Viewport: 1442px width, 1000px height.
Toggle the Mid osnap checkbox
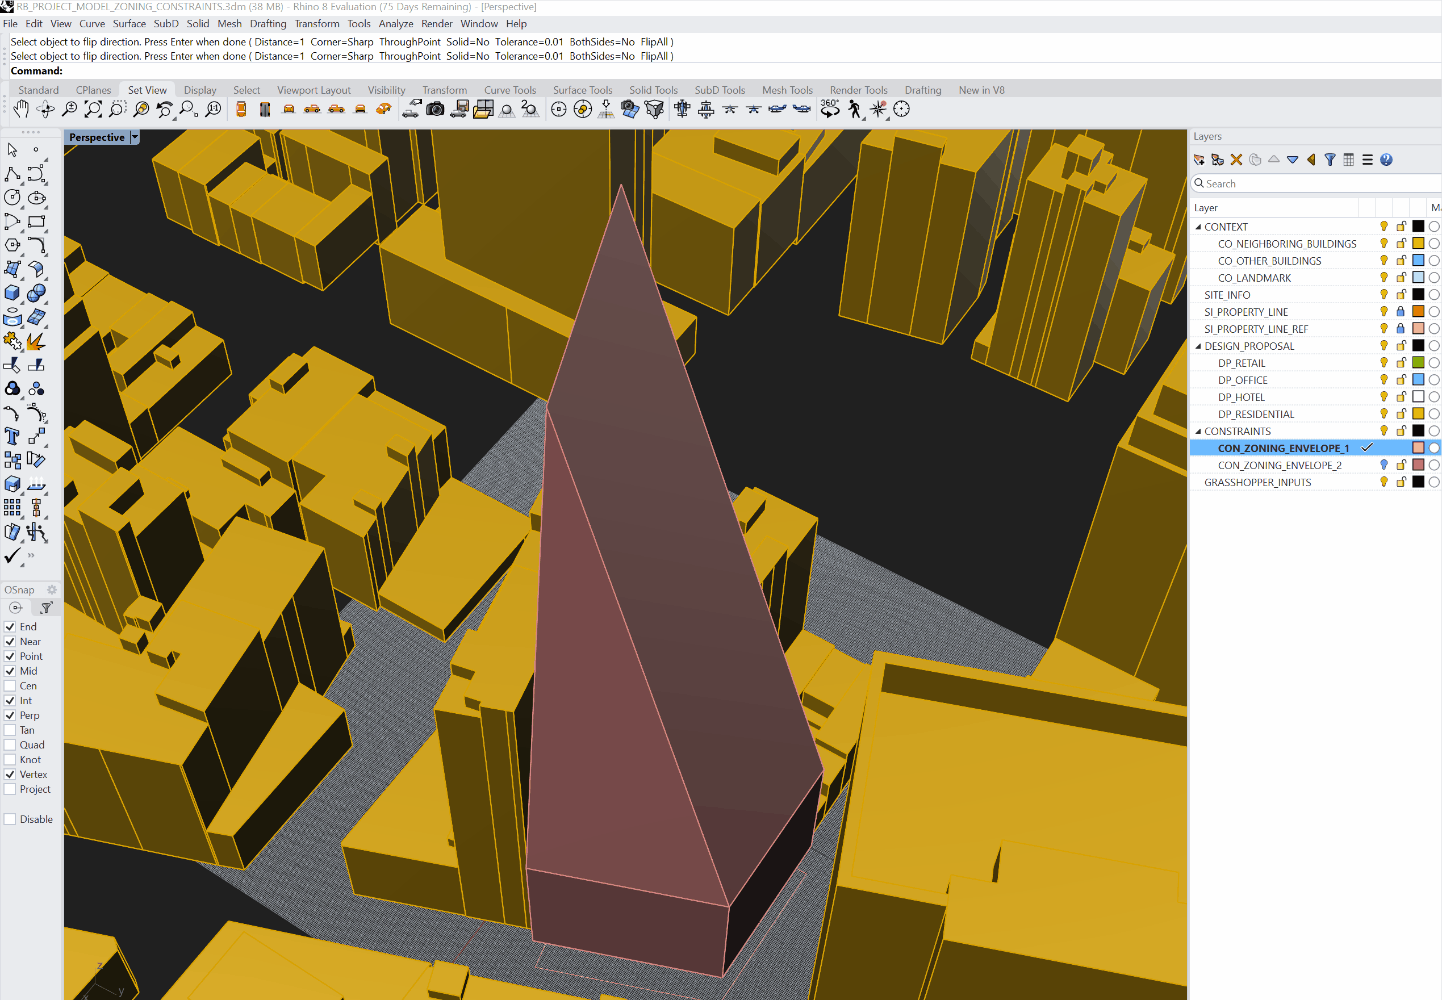coord(10,671)
